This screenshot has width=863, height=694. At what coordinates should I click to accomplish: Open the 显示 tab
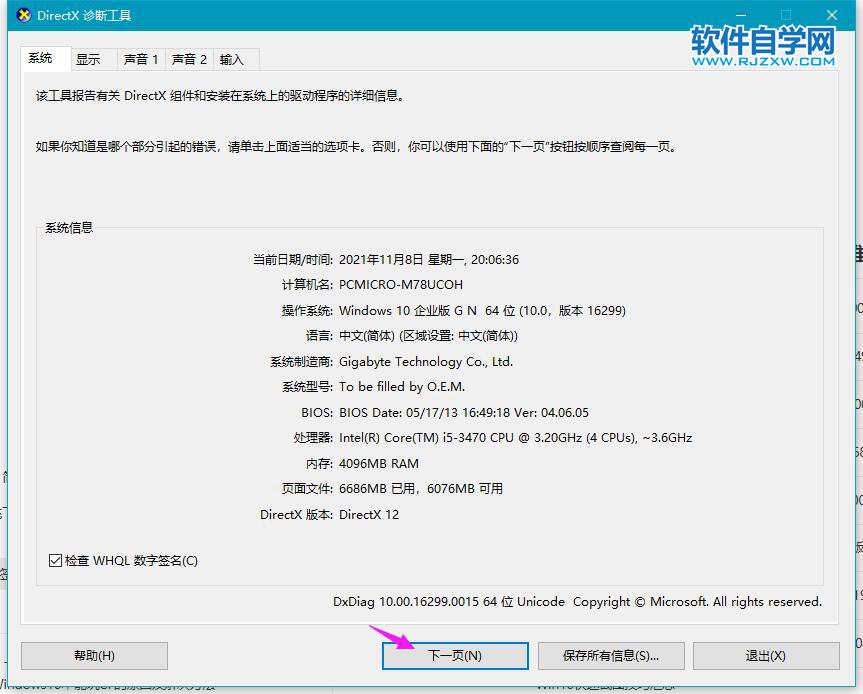[x=89, y=60]
